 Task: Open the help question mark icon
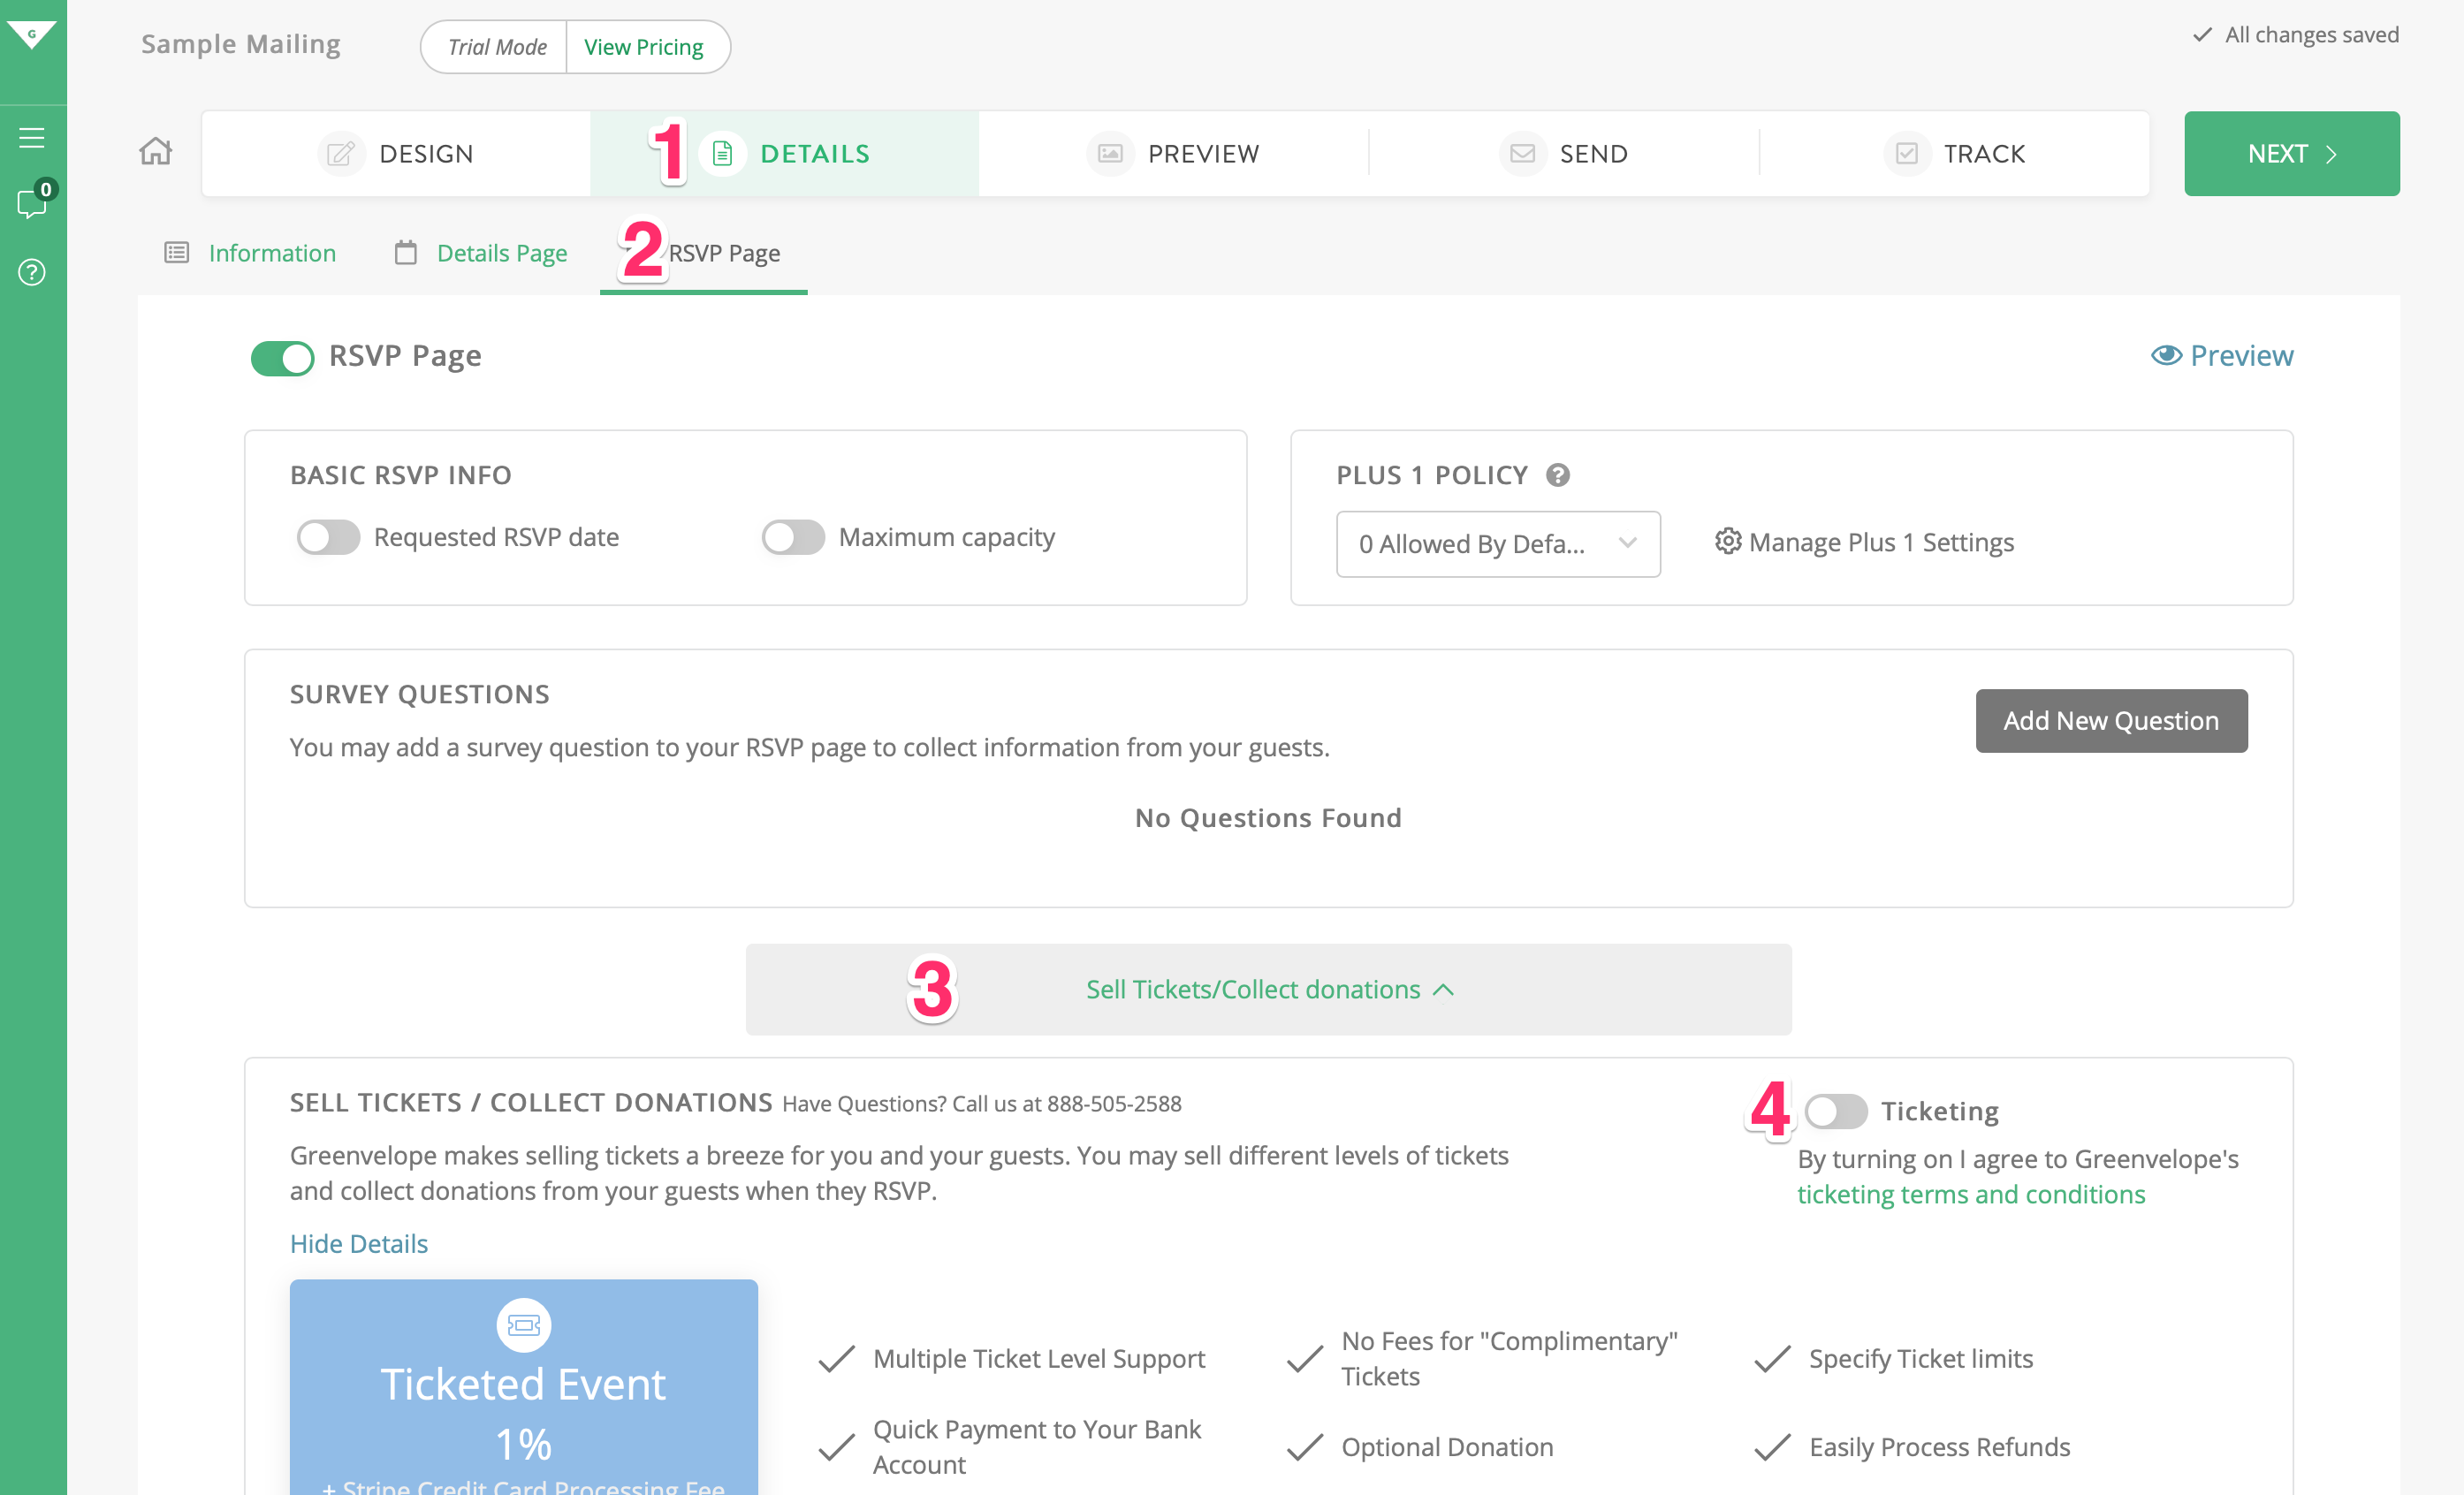point(32,272)
